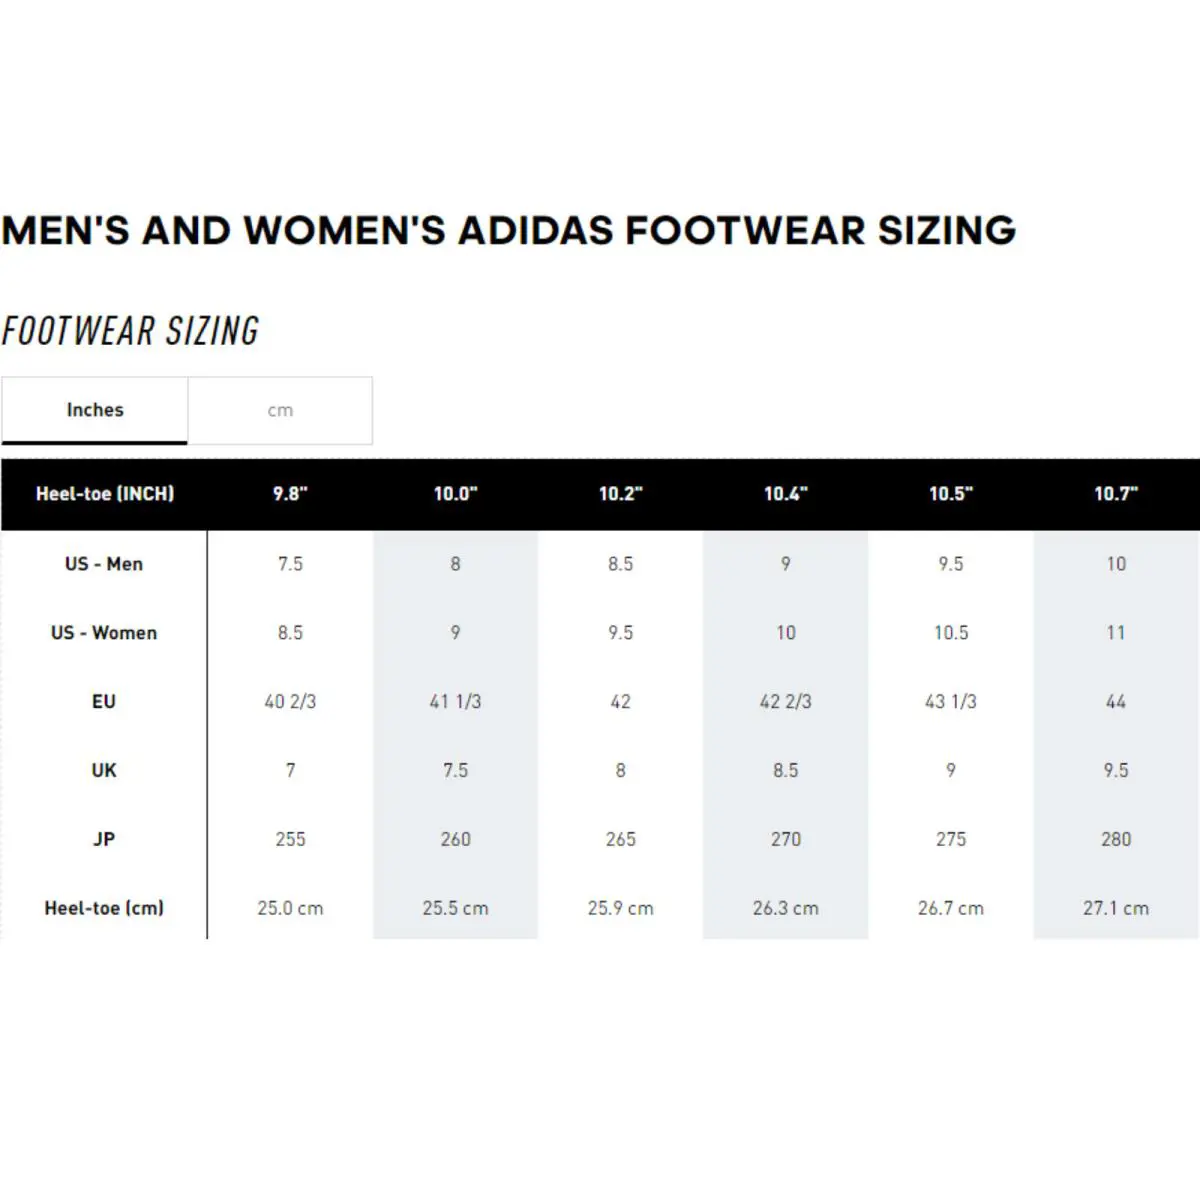Click the US - Women row label
This screenshot has height=1200, width=1200.
(104, 633)
